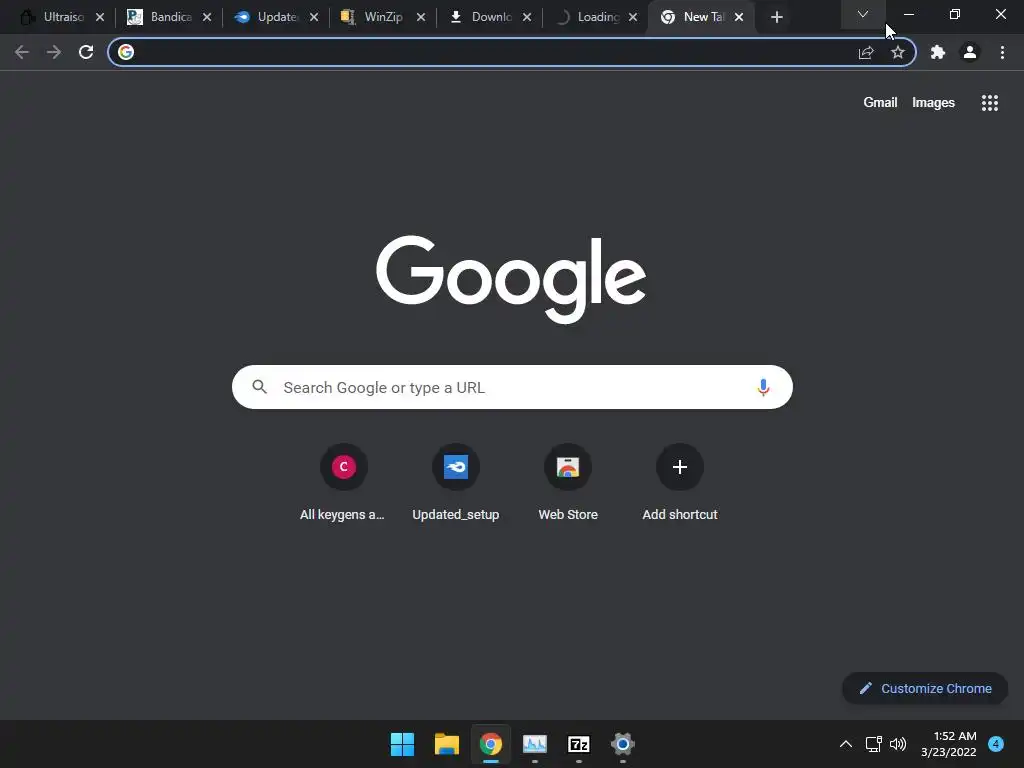Open the Google apps grid
Screen dimensions: 1024x768
[x=989, y=103]
